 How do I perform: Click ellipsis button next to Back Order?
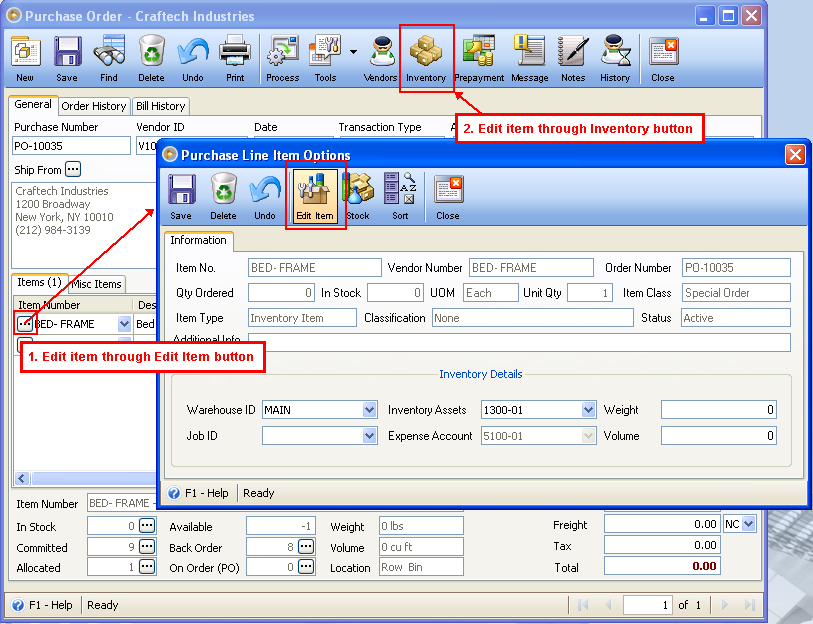306,546
